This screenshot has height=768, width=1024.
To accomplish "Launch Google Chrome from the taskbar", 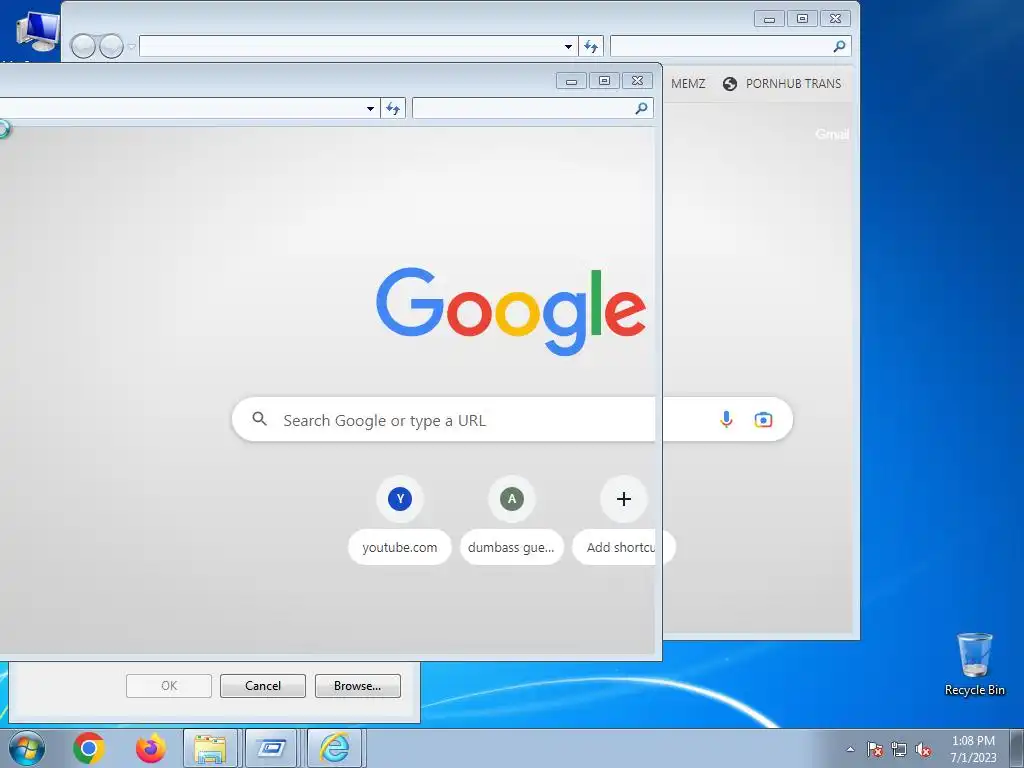I will [89, 748].
